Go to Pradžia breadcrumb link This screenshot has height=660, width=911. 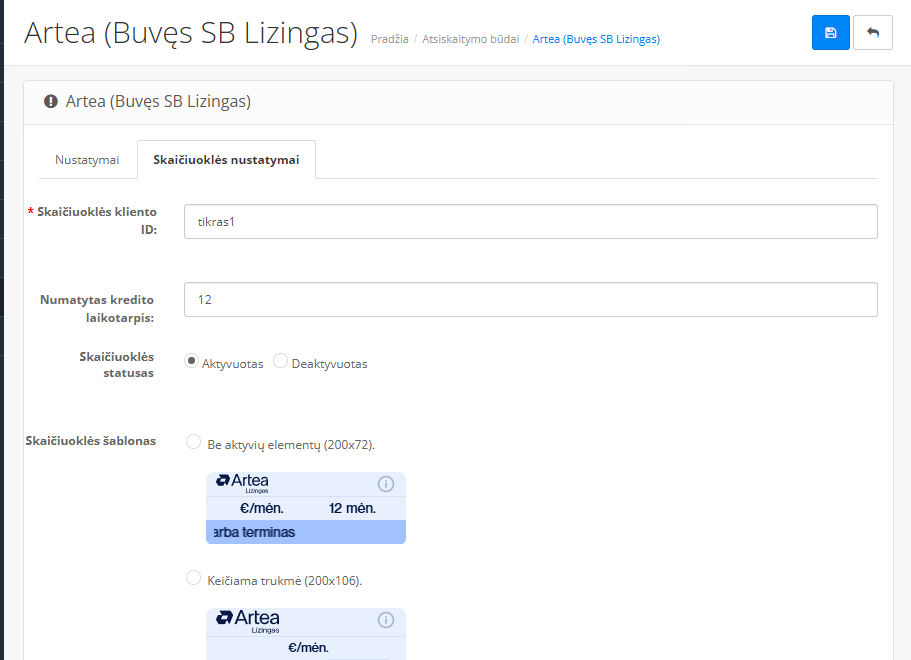click(389, 39)
